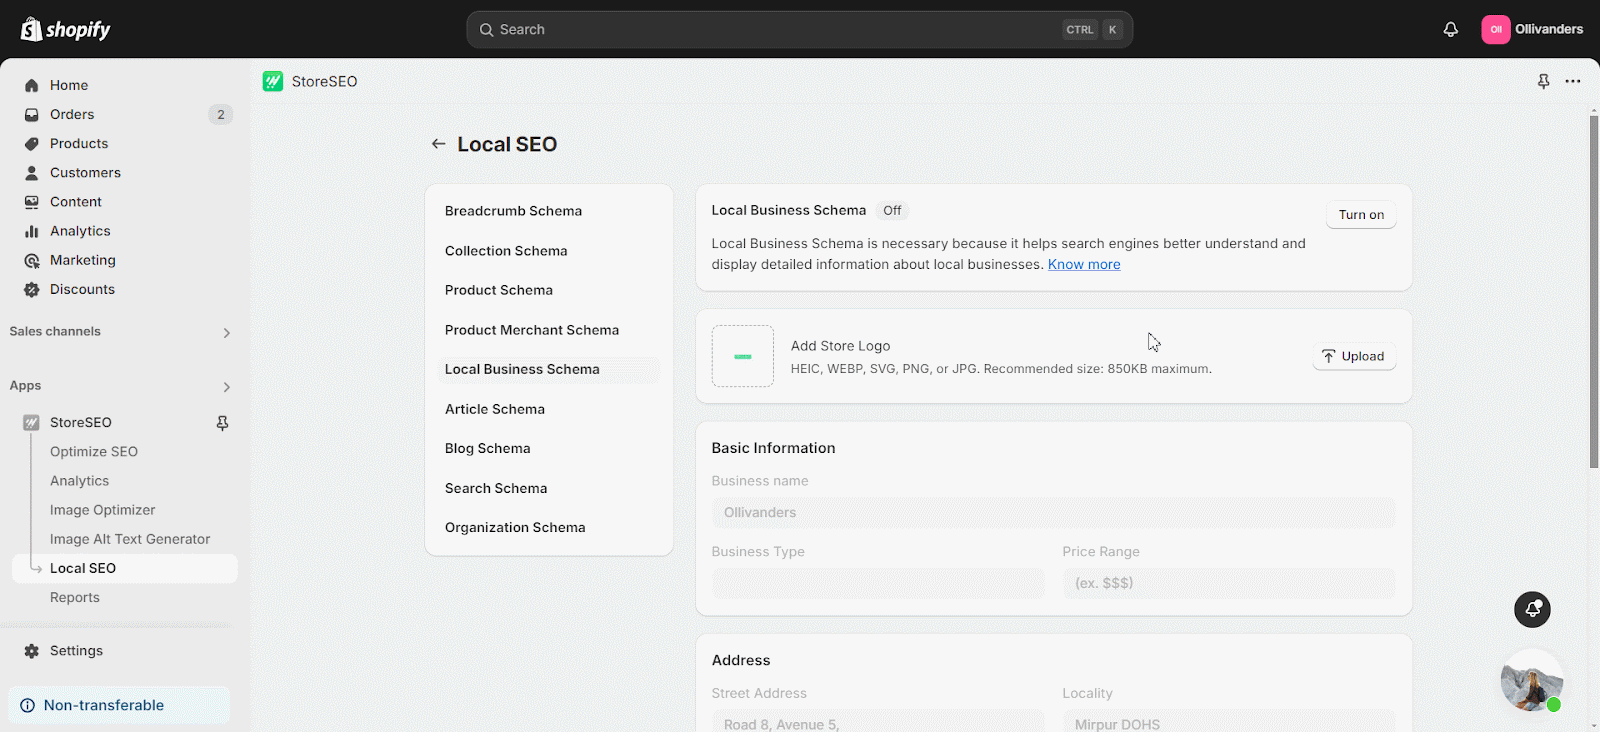Click the Settings gear icon
Viewport: 1600px width, 732px height.
[31, 650]
